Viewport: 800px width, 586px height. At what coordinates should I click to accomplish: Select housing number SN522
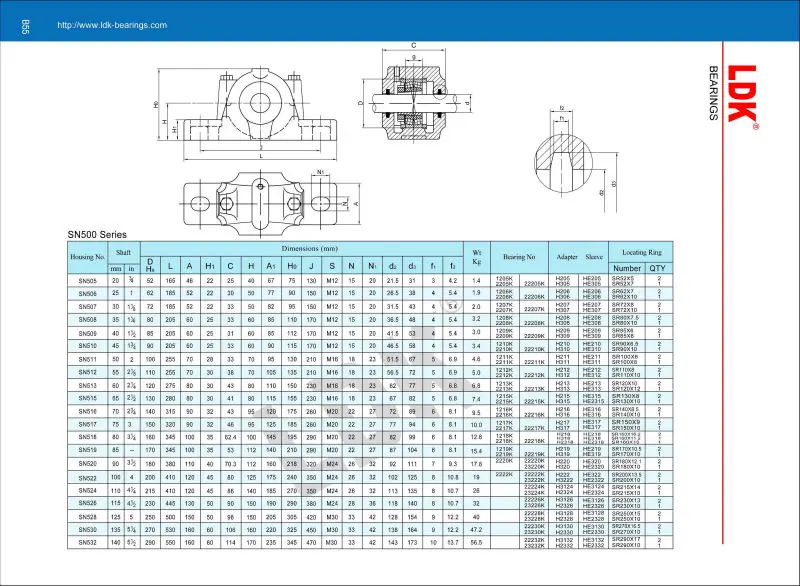tap(87, 478)
